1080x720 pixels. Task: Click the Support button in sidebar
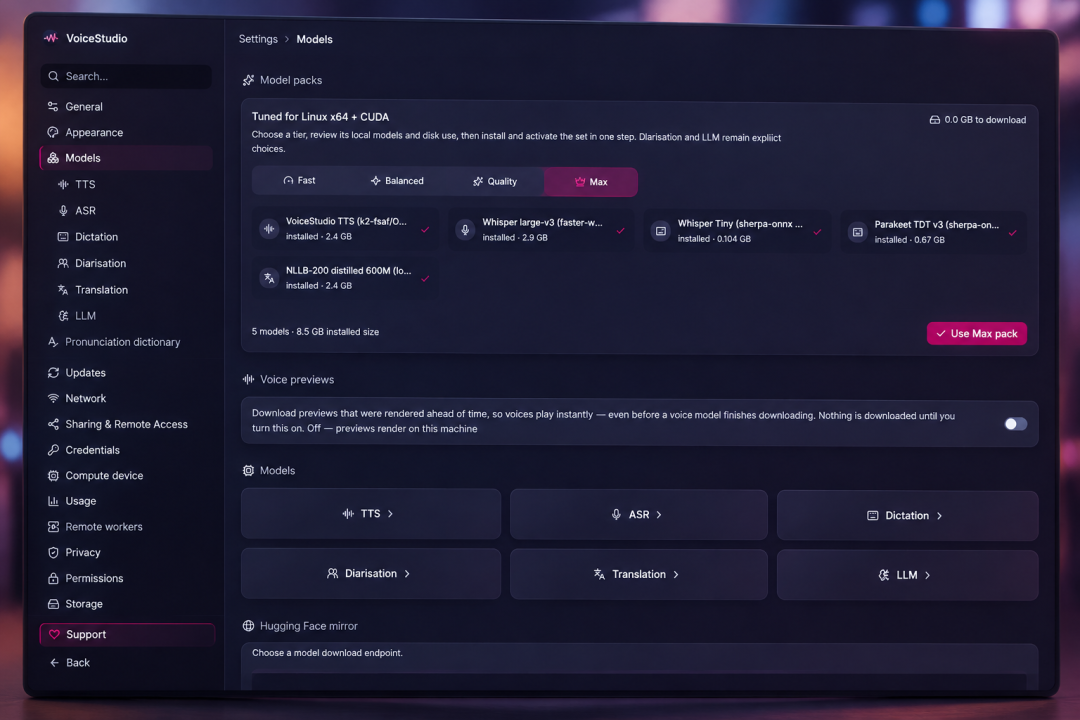pyautogui.click(x=127, y=635)
